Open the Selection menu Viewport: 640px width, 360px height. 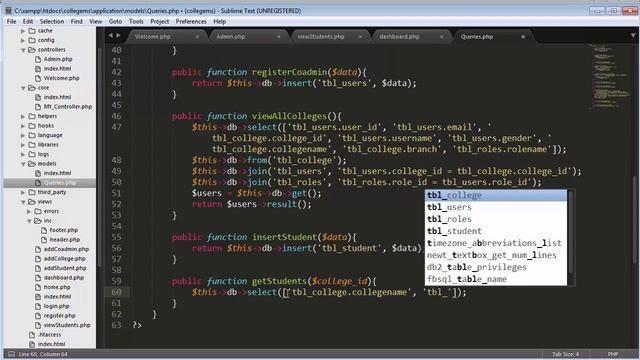coord(52,21)
